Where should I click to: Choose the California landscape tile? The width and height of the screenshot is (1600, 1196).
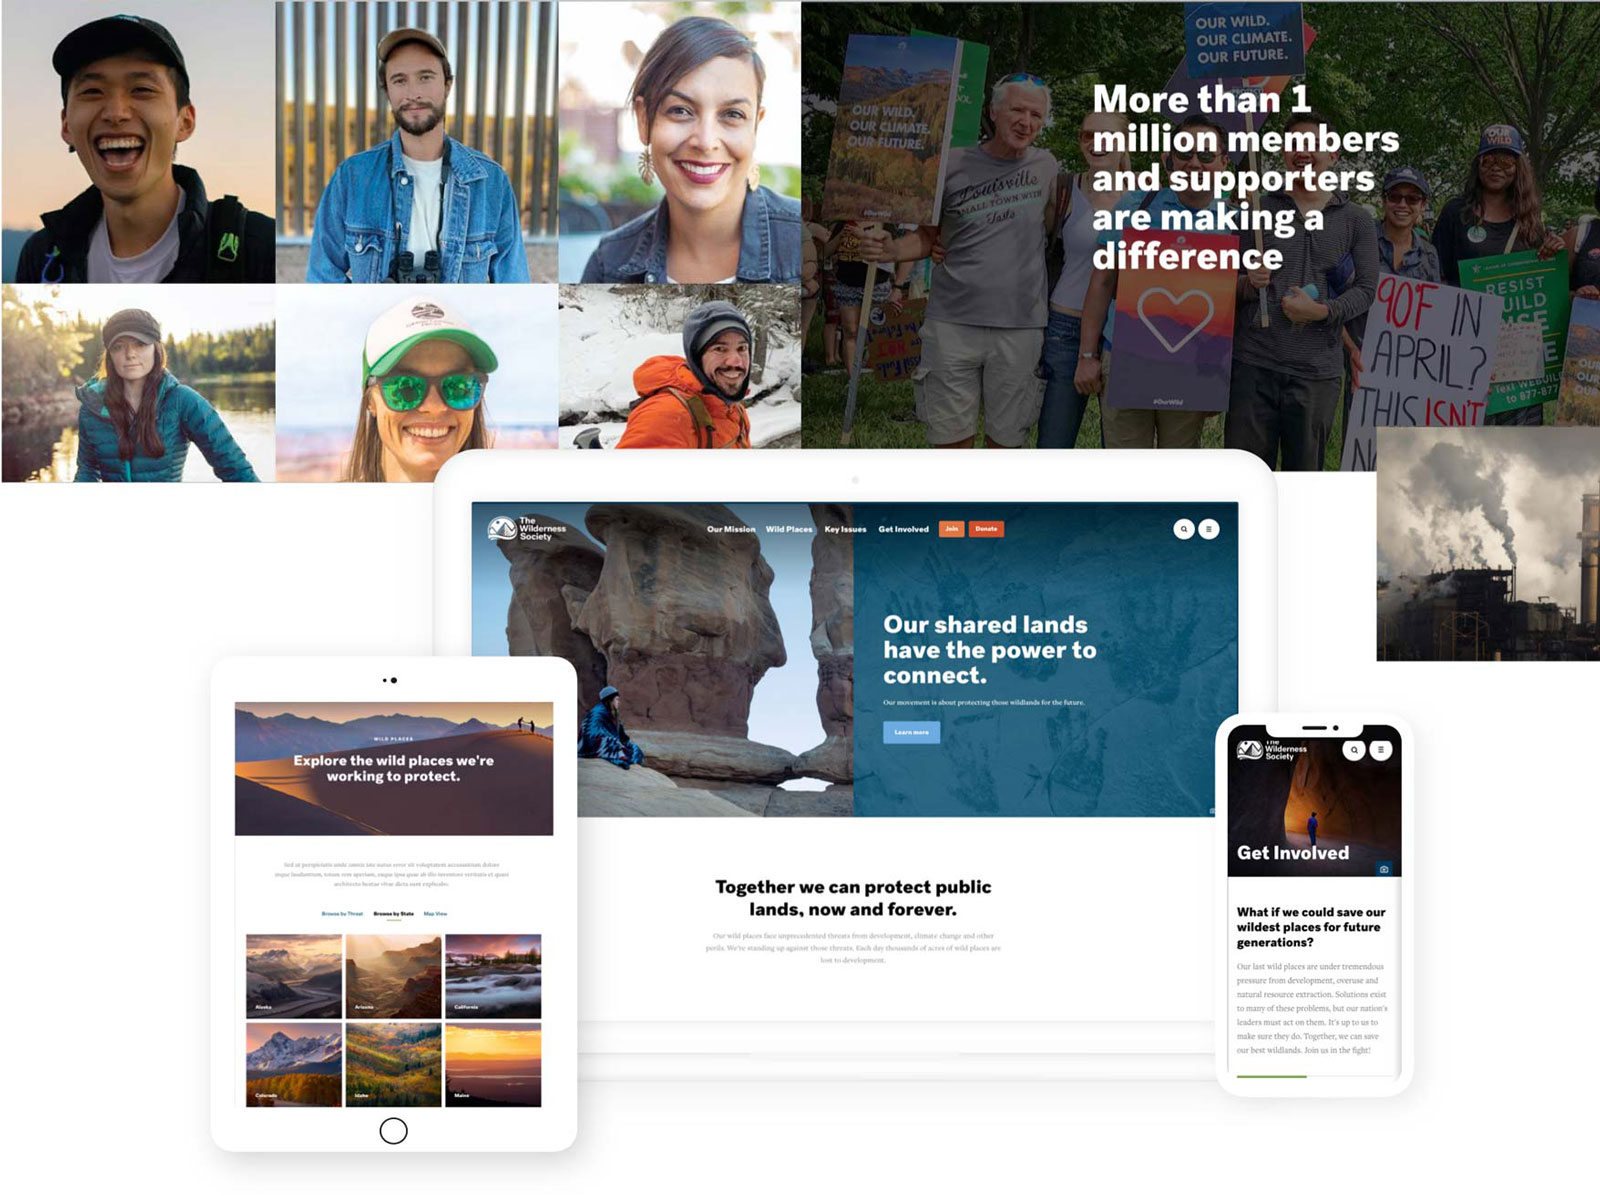tap(493, 976)
